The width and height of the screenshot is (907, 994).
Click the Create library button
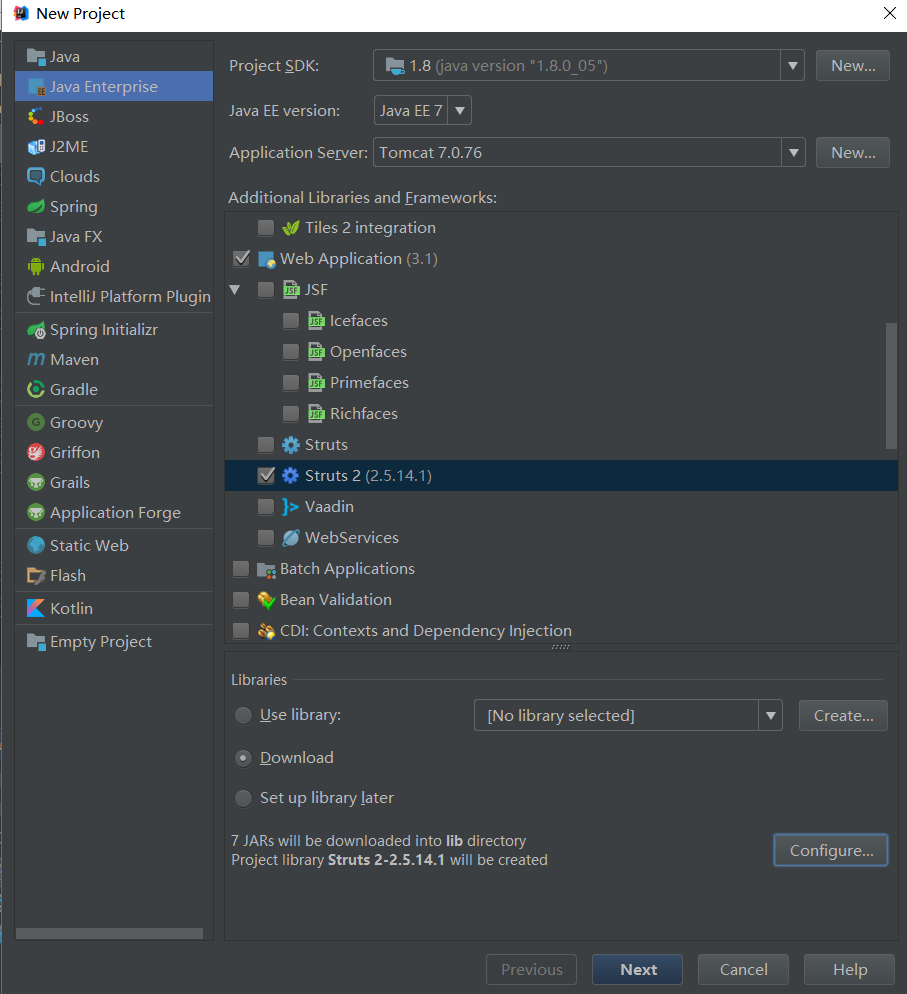[x=843, y=716]
